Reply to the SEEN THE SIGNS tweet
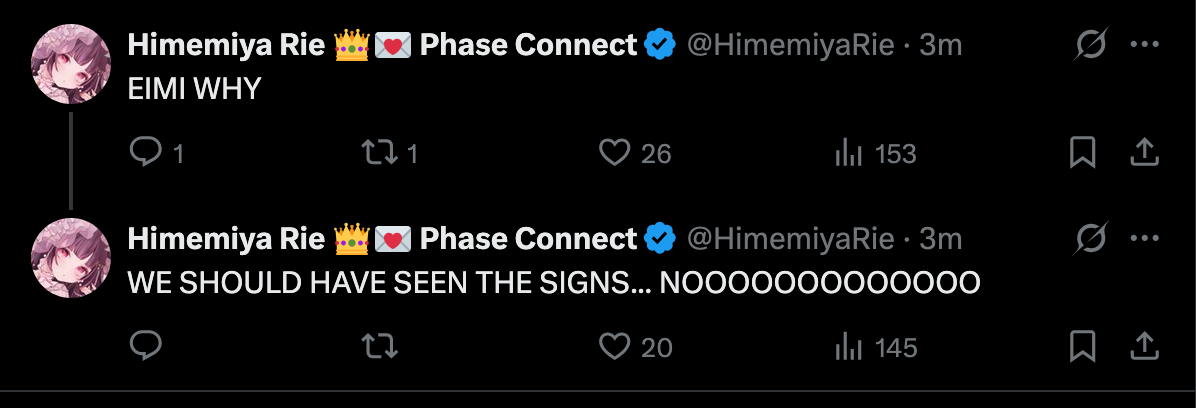This screenshot has width=1196, height=408. (x=146, y=347)
